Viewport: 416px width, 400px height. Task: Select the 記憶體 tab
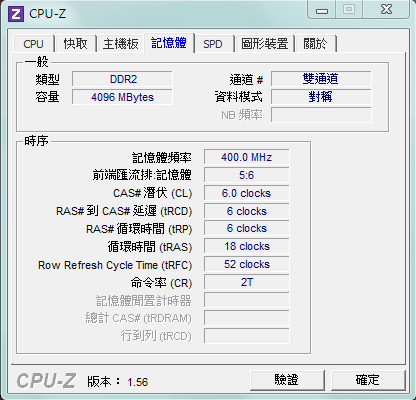tap(169, 43)
